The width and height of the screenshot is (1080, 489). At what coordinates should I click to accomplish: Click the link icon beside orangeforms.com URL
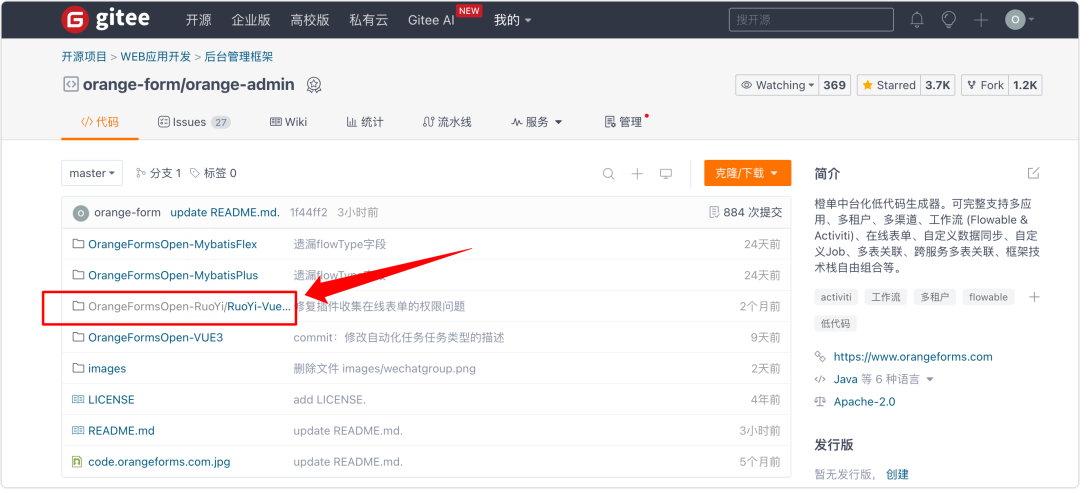point(820,357)
